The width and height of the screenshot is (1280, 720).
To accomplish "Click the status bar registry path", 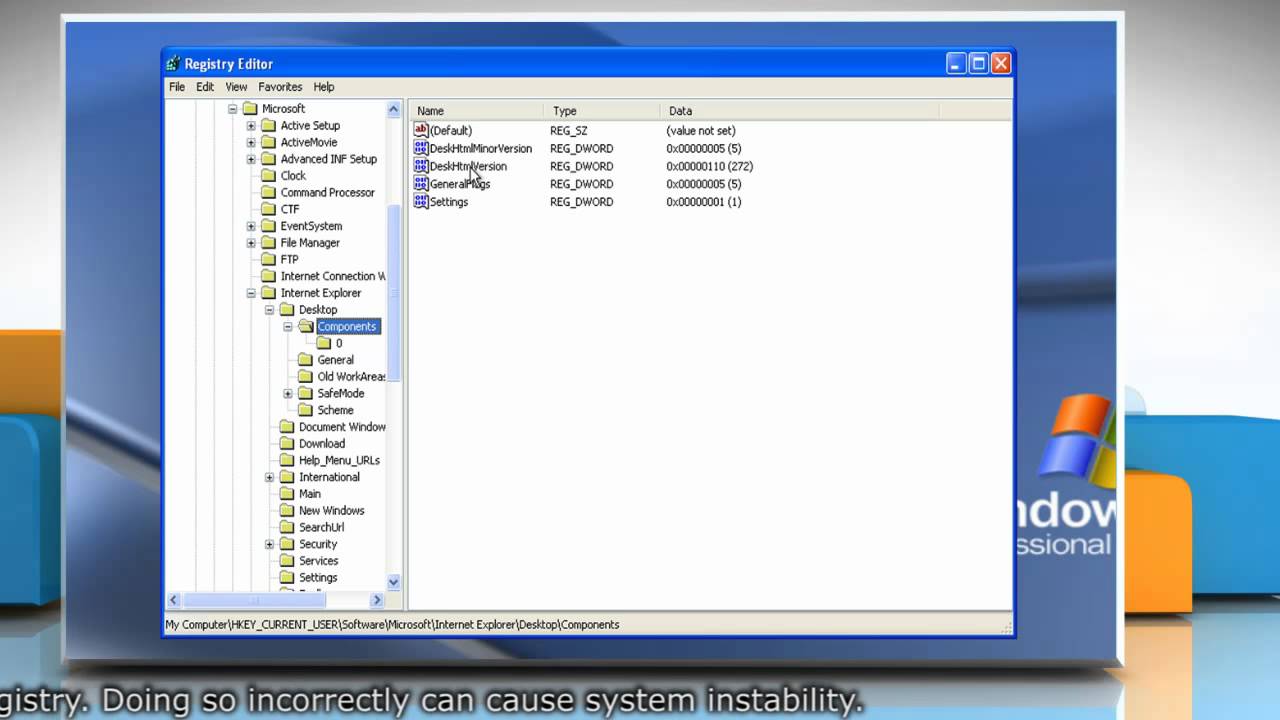I will pos(392,625).
